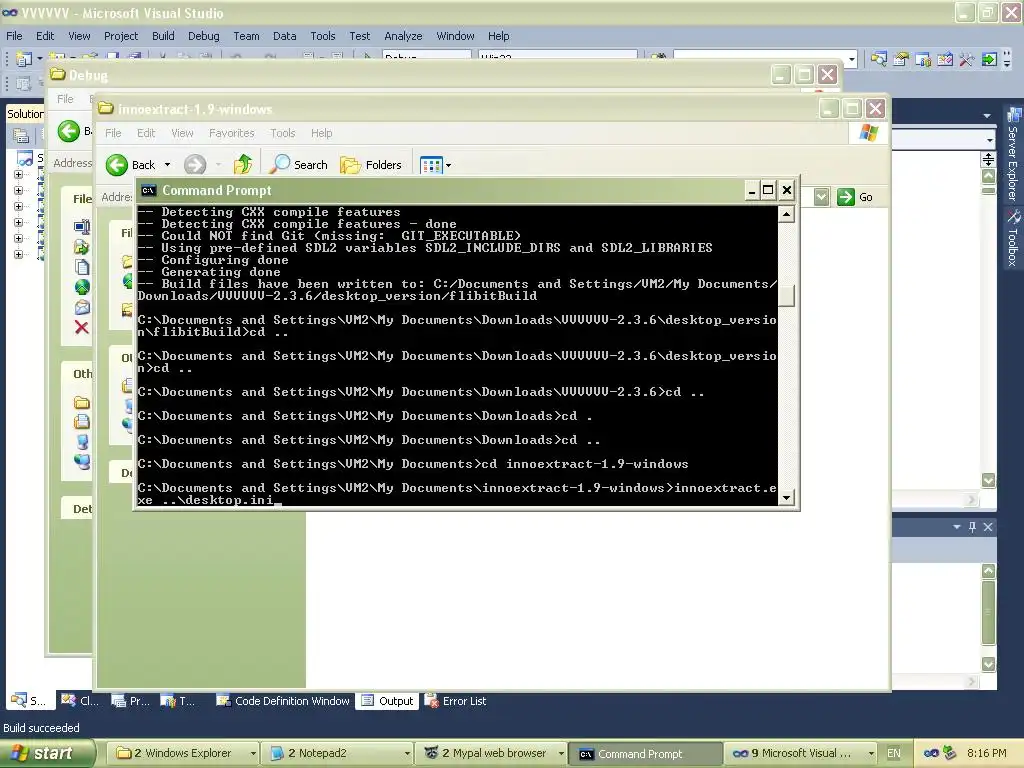Click the Back button in innoextract Explorer

pos(131,165)
